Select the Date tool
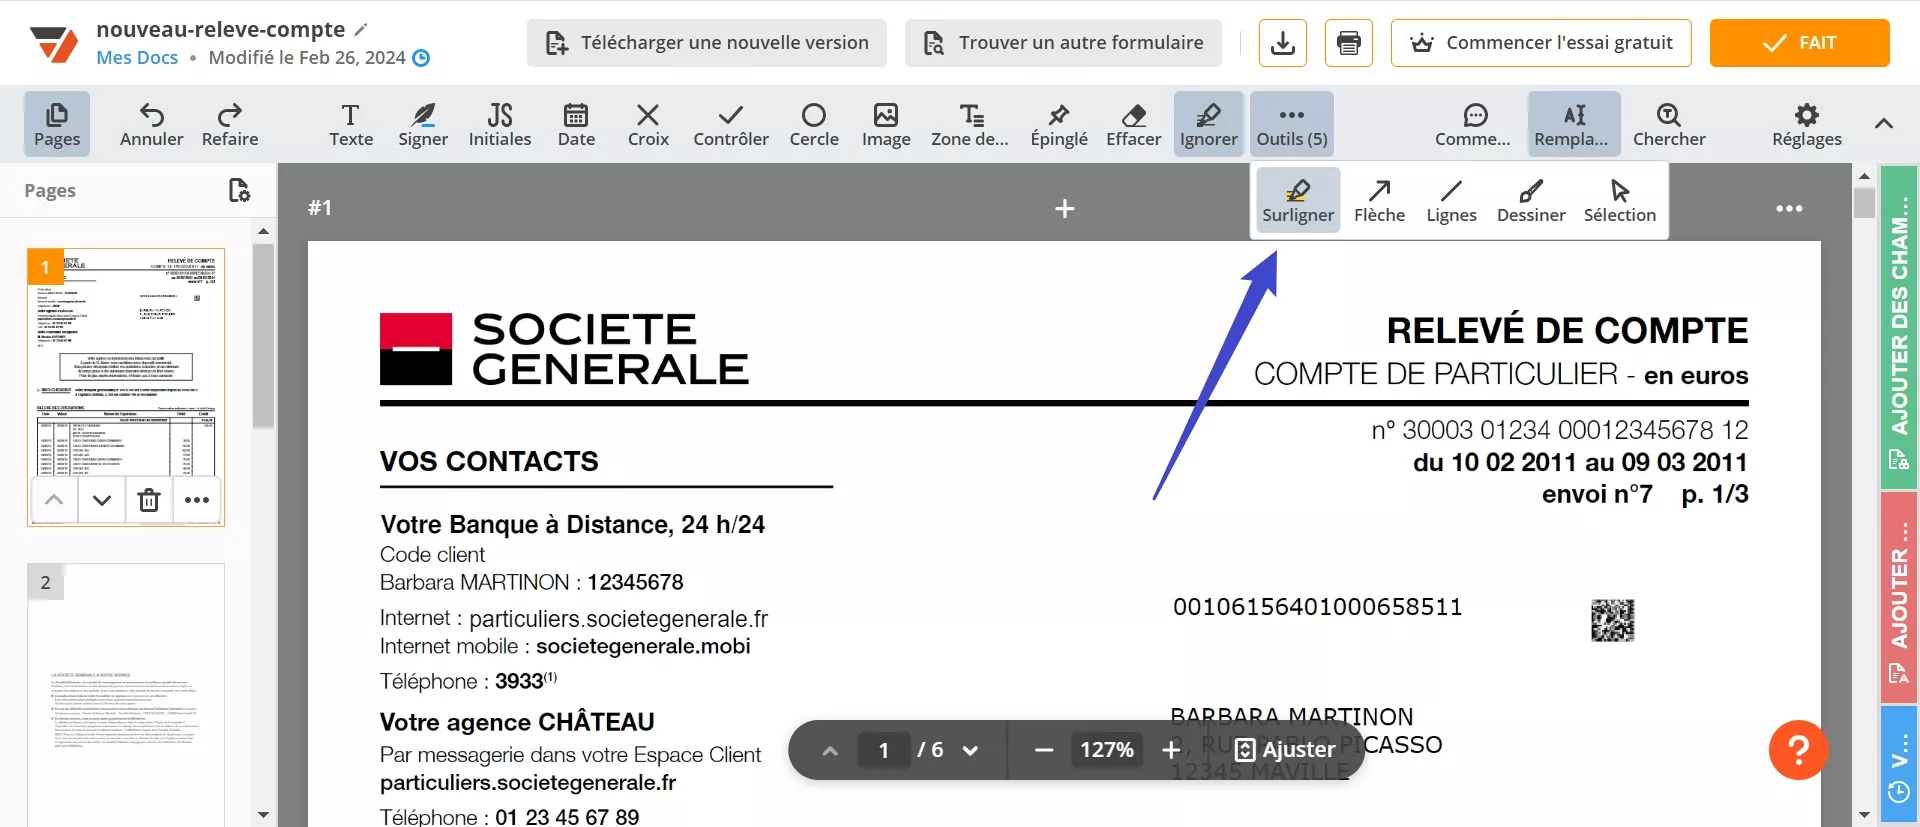 click(576, 124)
